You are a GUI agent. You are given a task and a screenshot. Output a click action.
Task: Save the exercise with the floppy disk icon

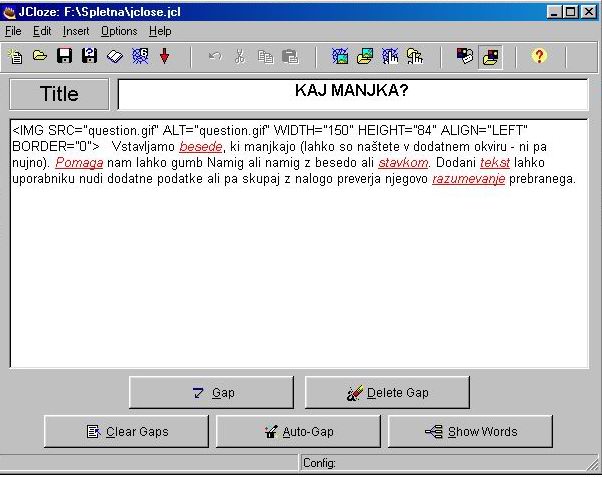pos(64,57)
